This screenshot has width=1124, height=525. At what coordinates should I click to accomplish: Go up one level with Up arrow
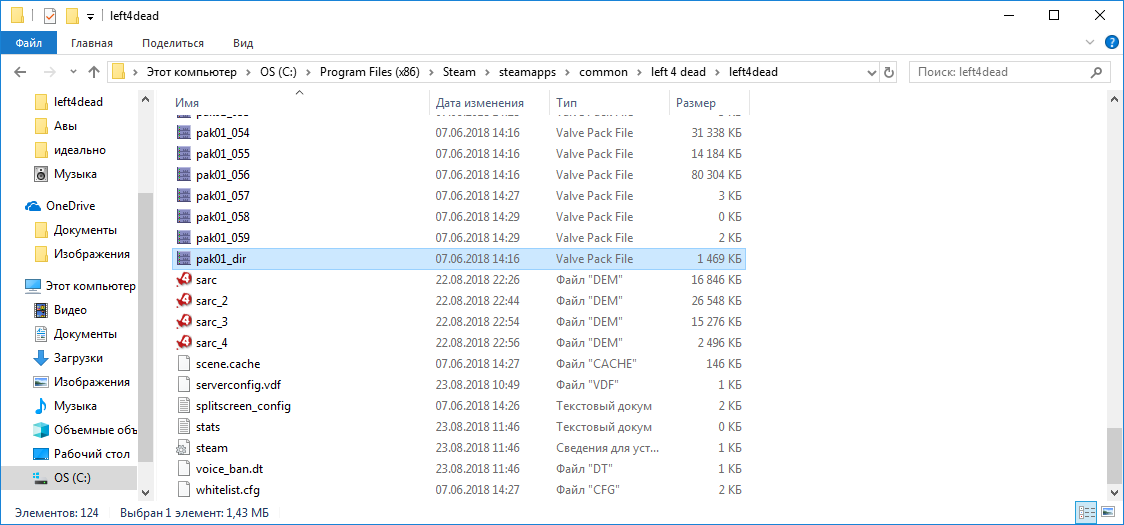(x=93, y=72)
